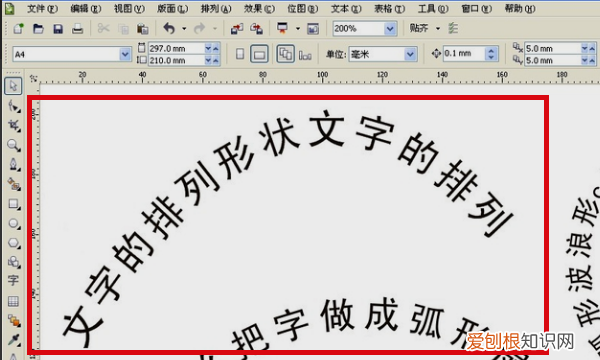600x360 pixels.
Task: Click the Undo arrow icon
Action: (169, 28)
